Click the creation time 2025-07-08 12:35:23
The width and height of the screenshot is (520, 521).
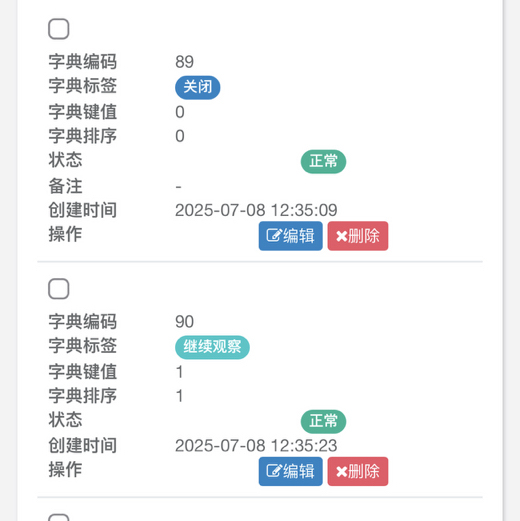click(256, 446)
